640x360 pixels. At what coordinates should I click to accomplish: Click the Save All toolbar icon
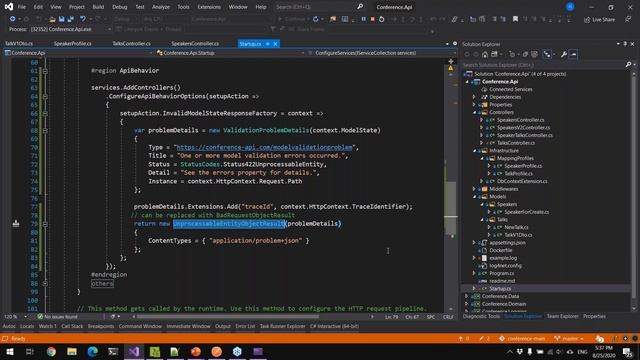[x=70, y=19]
